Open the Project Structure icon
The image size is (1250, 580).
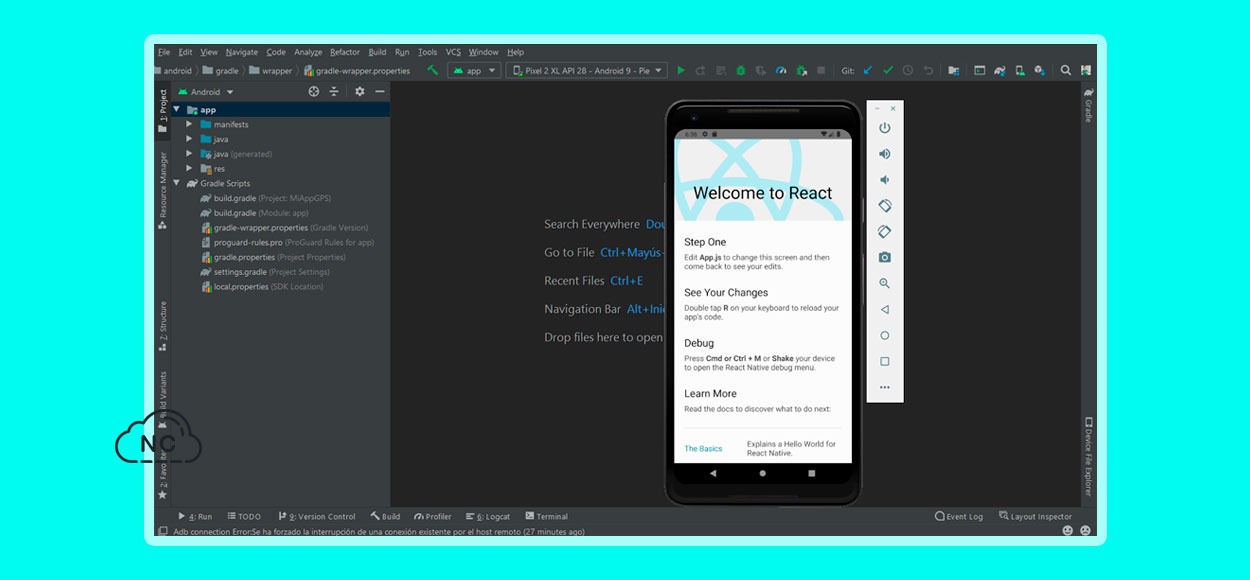tap(953, 71)
